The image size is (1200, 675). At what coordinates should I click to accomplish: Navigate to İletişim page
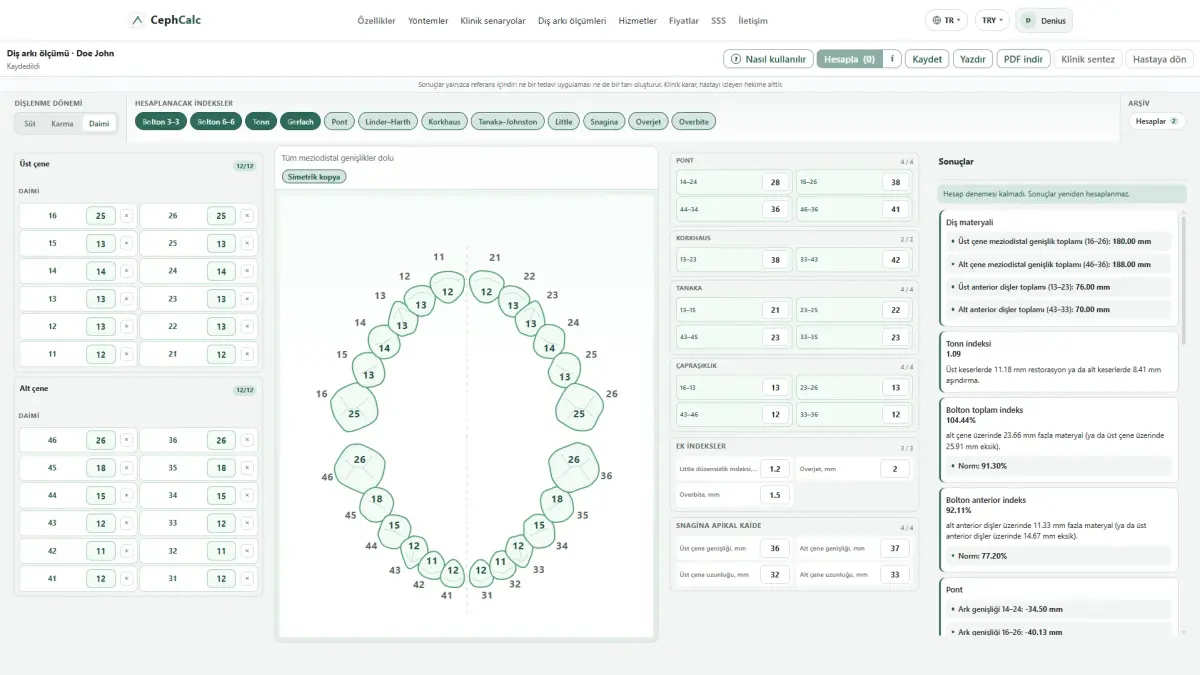tap(753, 20)
